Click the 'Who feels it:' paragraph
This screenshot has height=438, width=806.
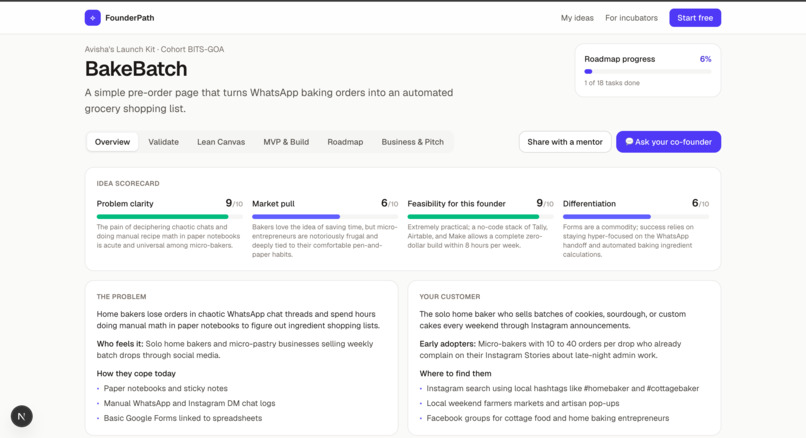click(x=235, y=350)
